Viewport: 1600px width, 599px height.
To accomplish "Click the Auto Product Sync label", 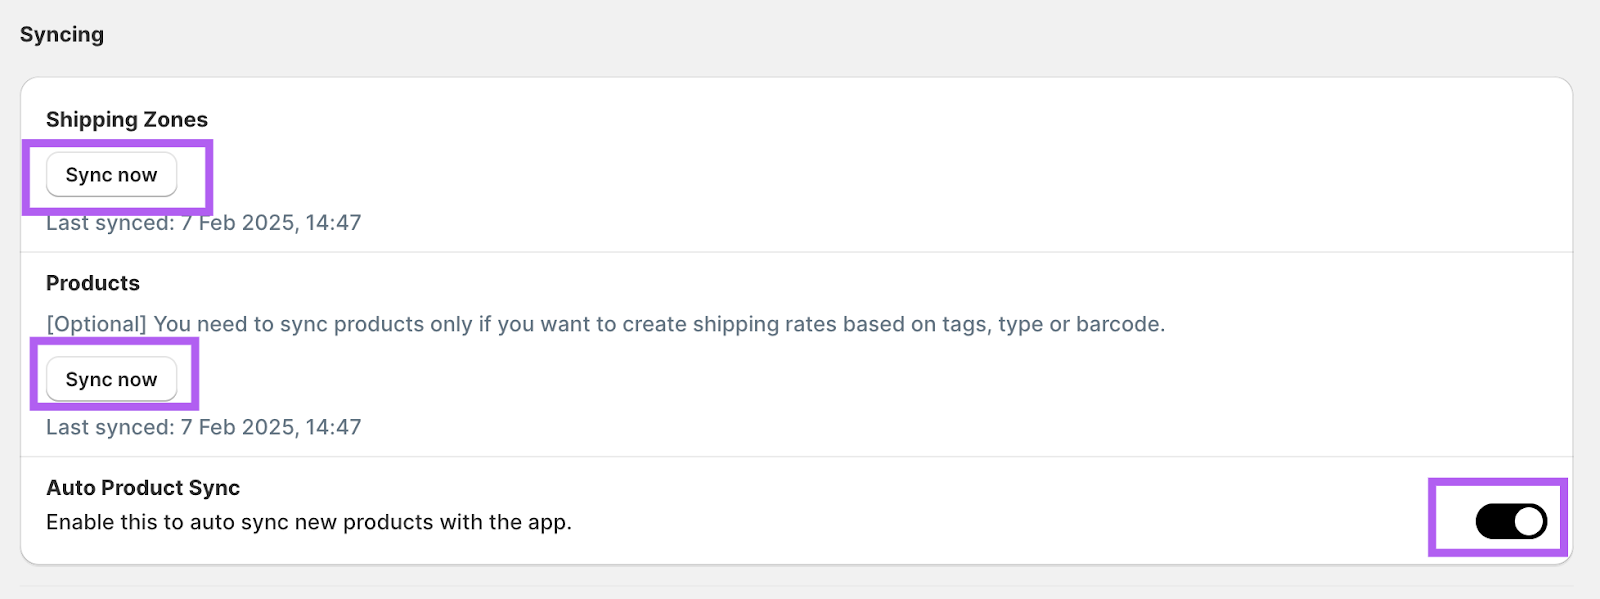I will point(143,488).
